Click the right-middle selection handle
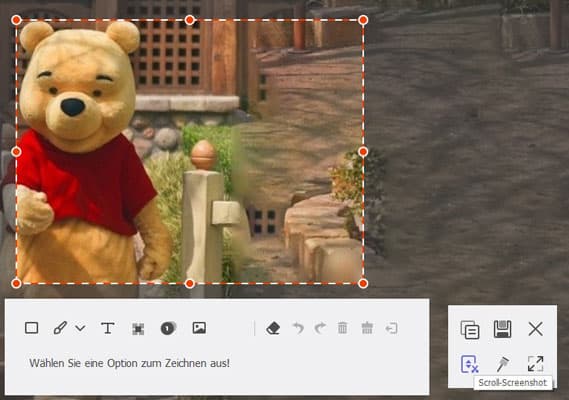Viewport: 569px width, 400px height. (x=363, y=152)
